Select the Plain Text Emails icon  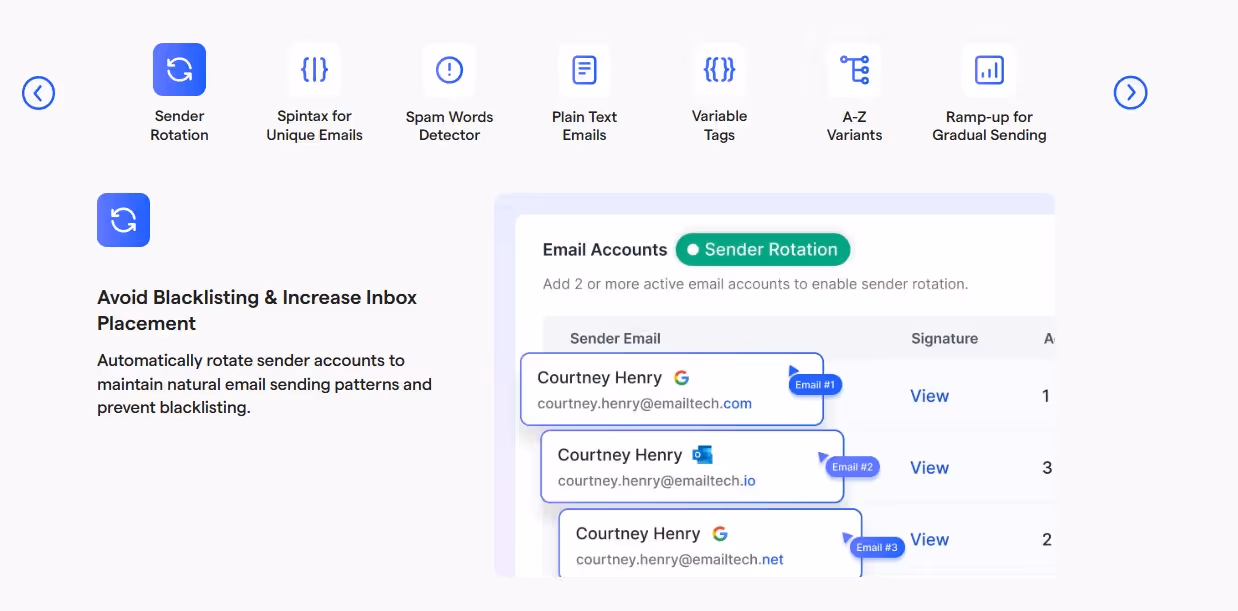click(x=584, y=69)
